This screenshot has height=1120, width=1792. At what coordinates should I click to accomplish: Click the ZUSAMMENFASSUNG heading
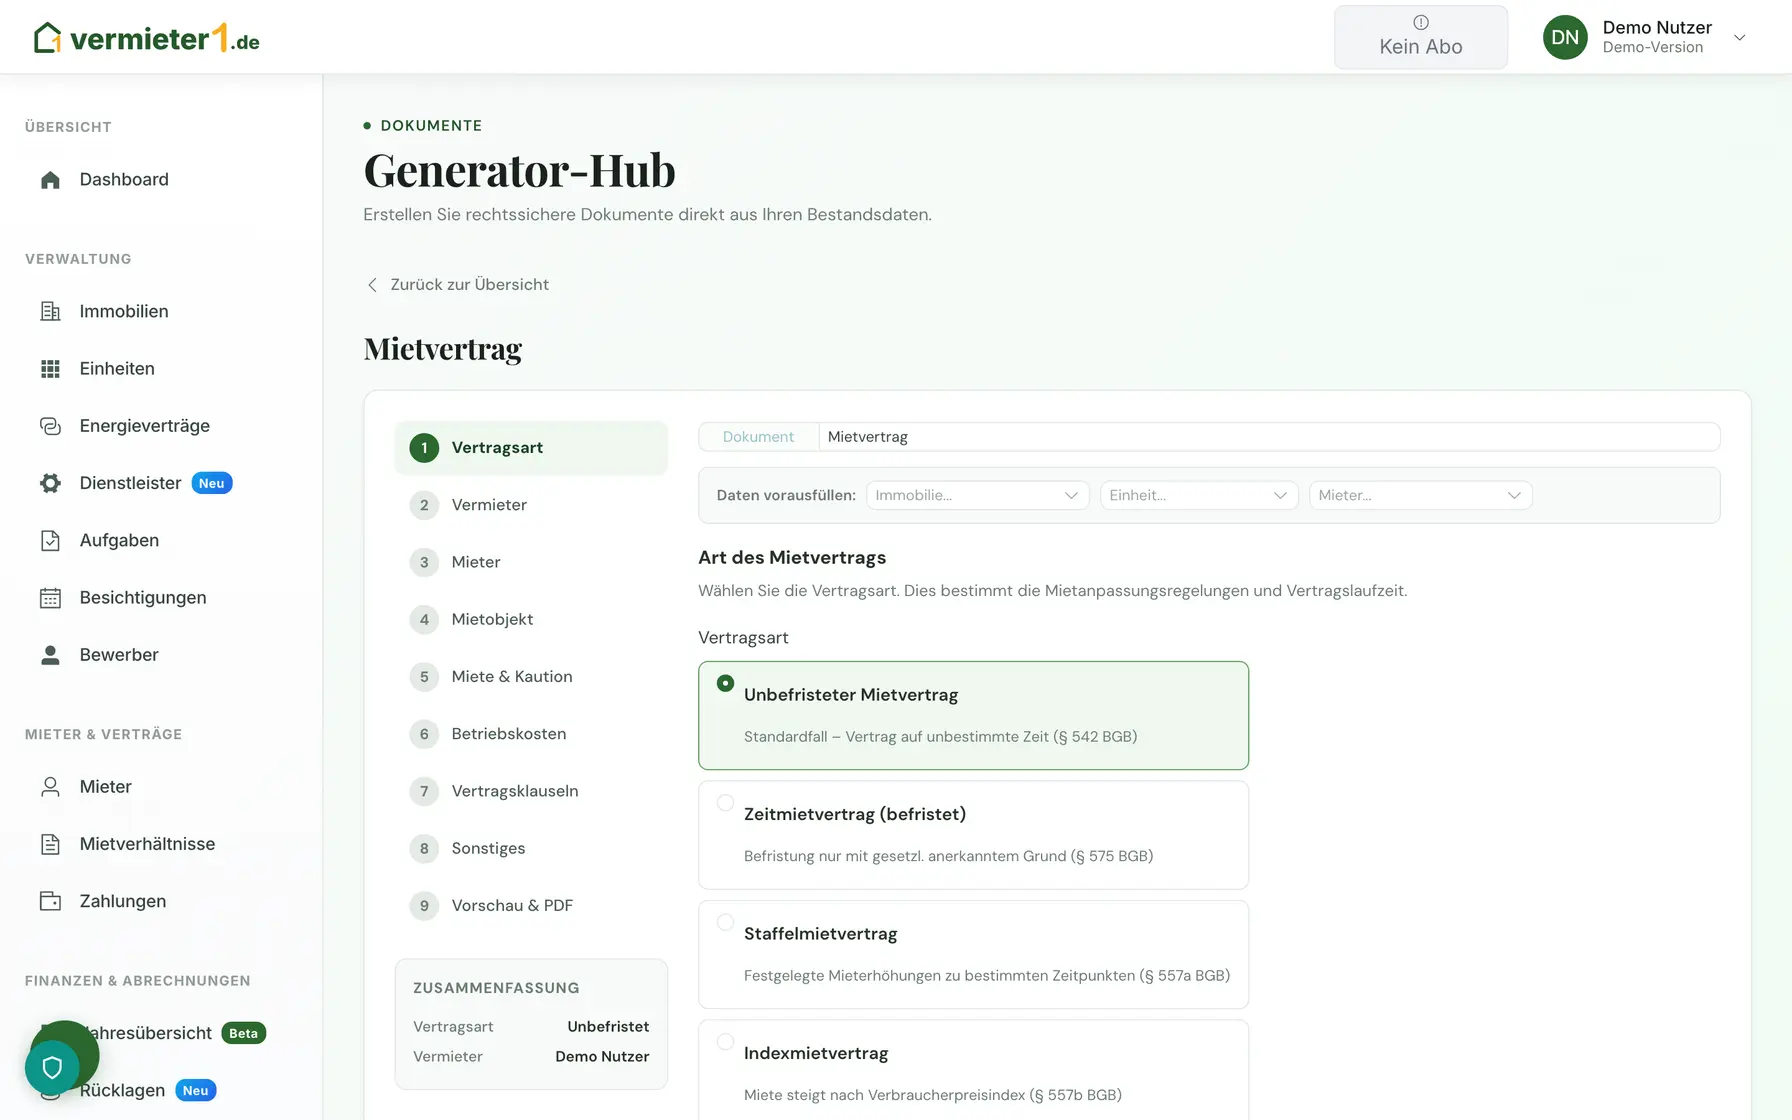click(496, 988)
